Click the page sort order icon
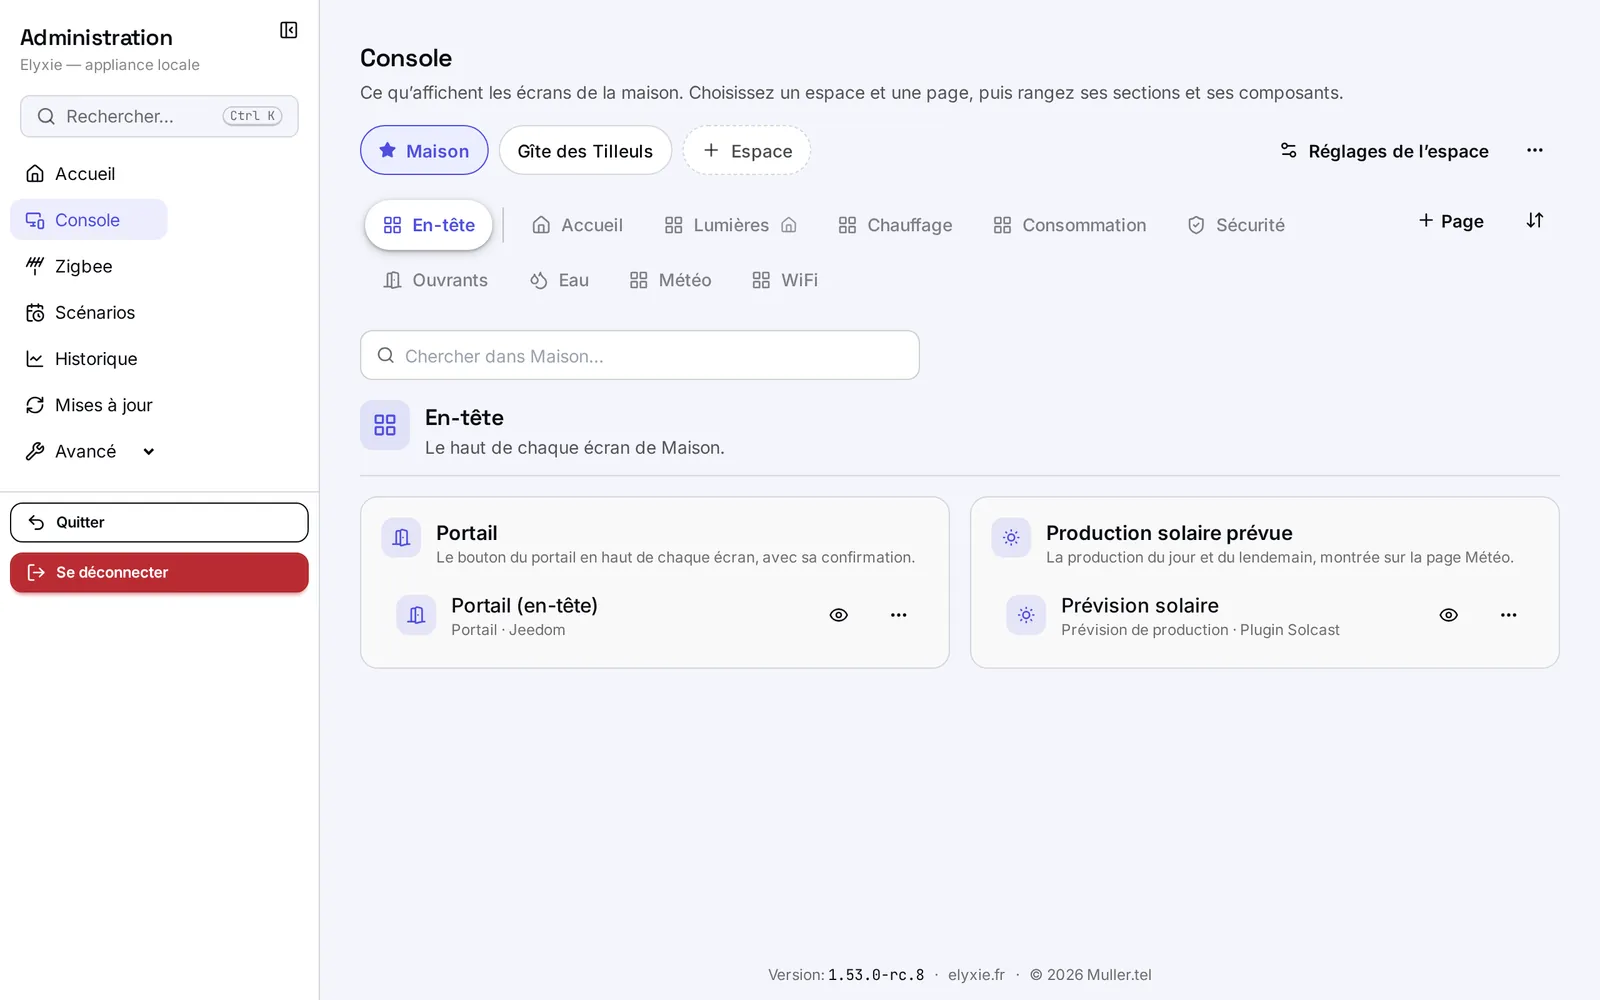Screen dimensions: 1600x1000 pos(1535,220)
